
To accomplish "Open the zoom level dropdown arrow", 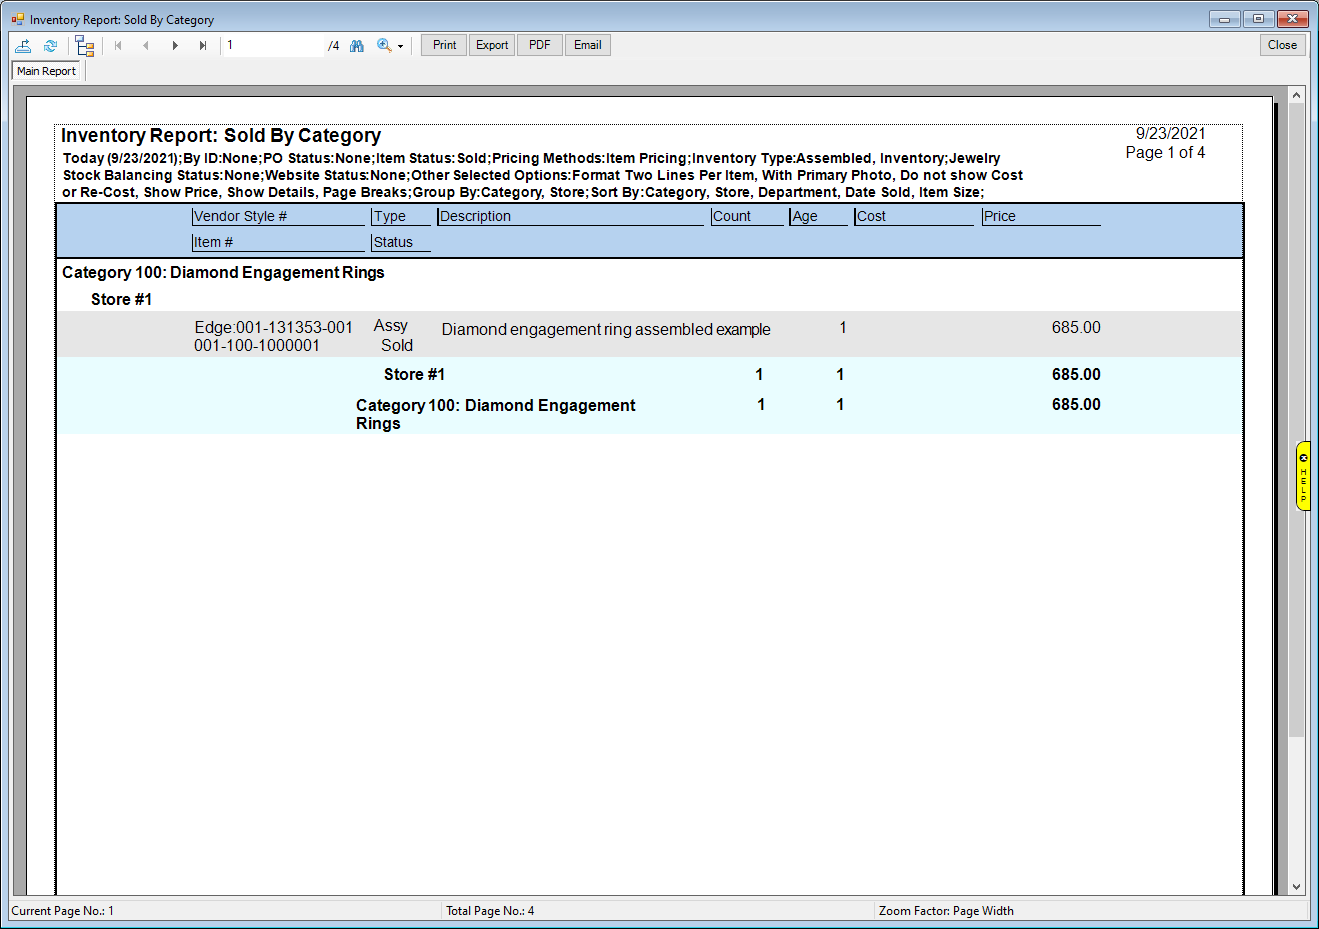I will click(x=401, y=46).
